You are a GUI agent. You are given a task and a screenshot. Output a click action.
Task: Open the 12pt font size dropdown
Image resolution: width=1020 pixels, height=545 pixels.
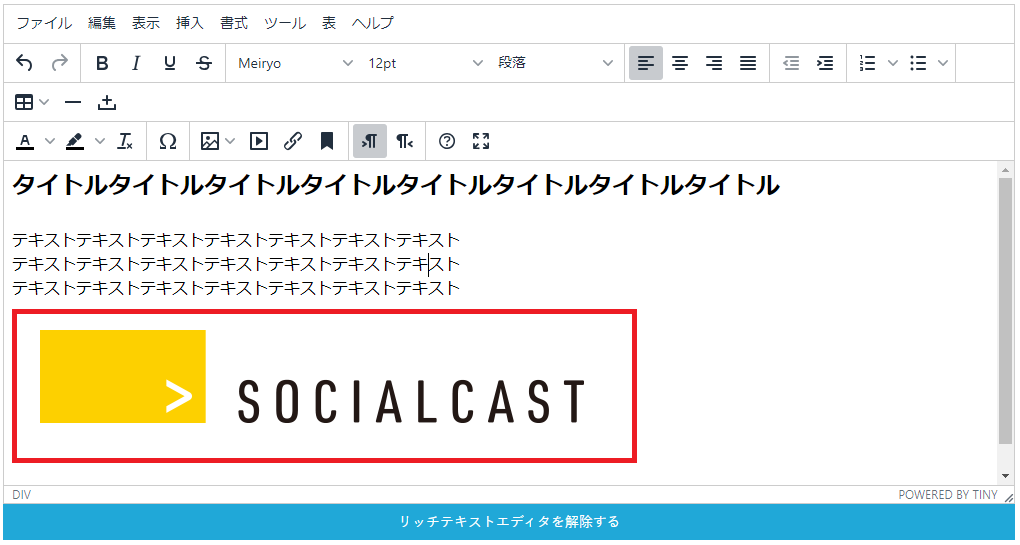click(425, 63)
